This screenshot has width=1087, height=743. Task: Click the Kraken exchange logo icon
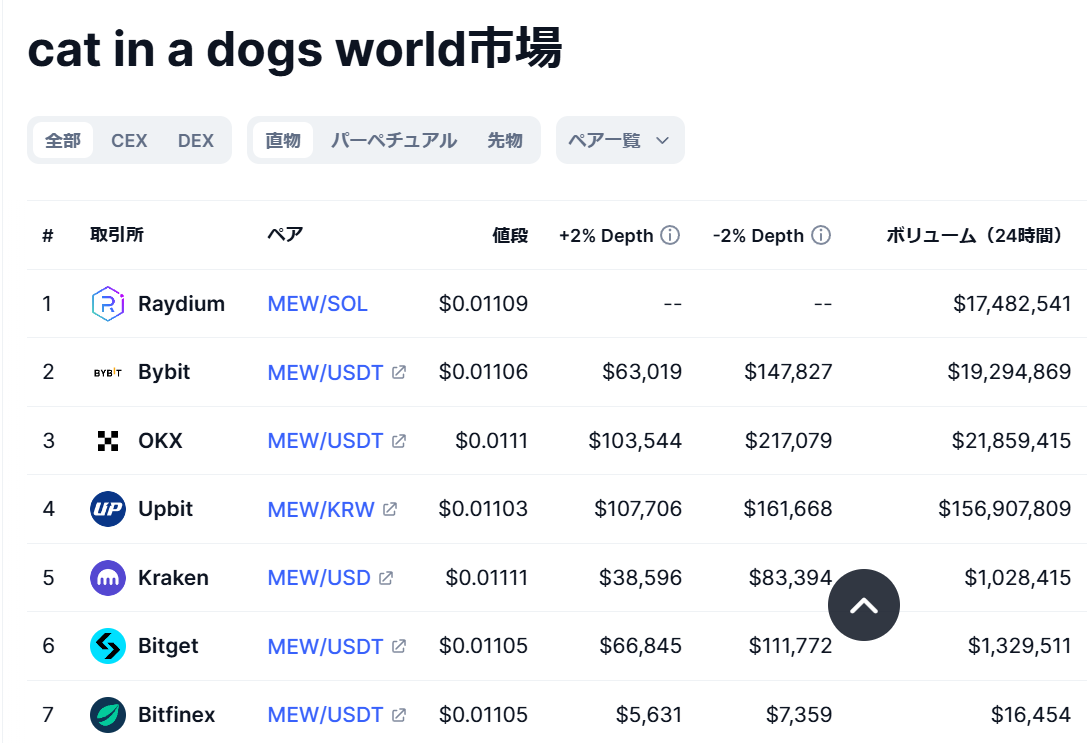click(107, 578)
